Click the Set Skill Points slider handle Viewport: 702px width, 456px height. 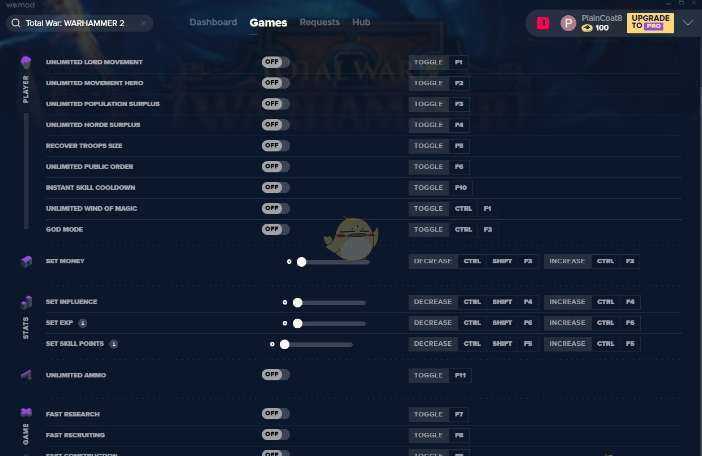pos(284,344)
